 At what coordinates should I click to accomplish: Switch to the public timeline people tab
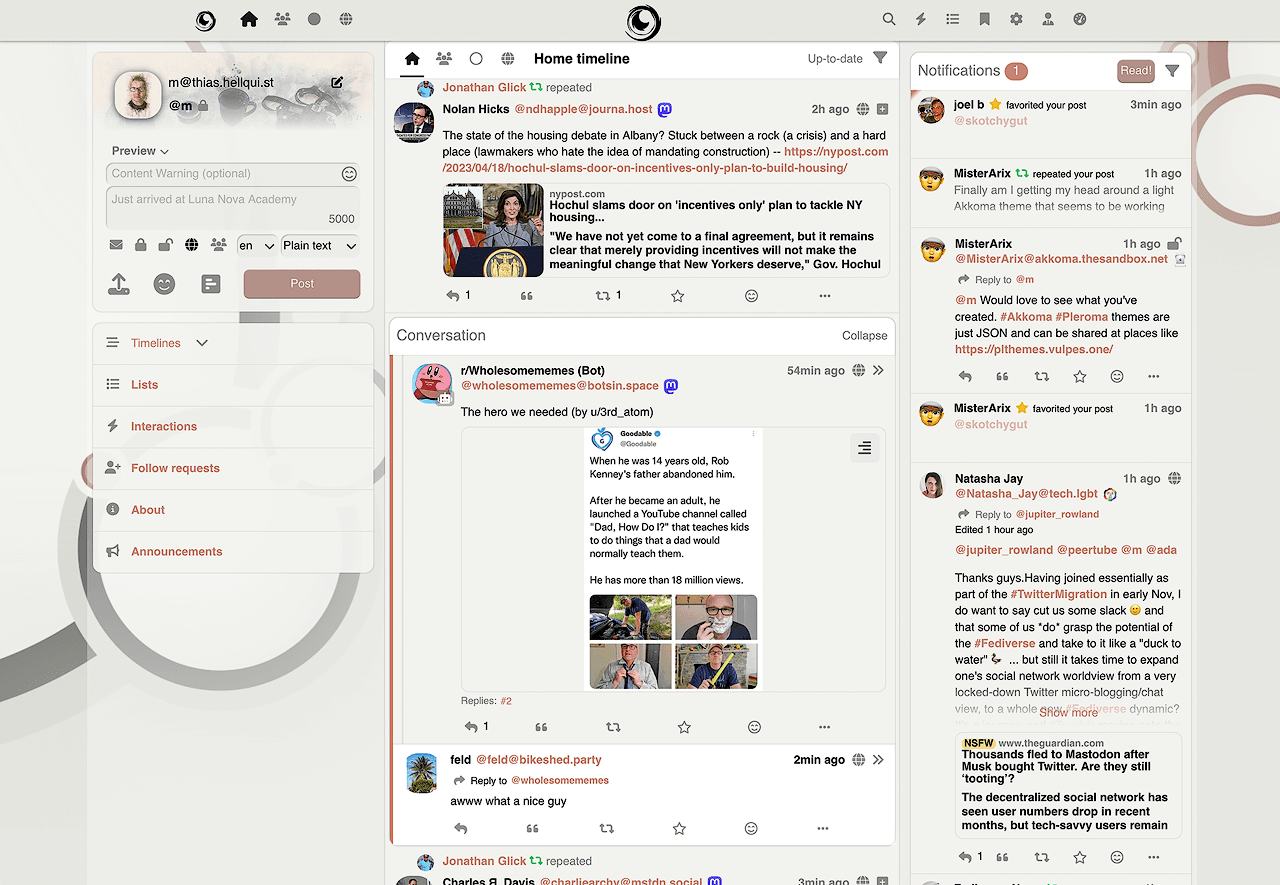point(444,59)
